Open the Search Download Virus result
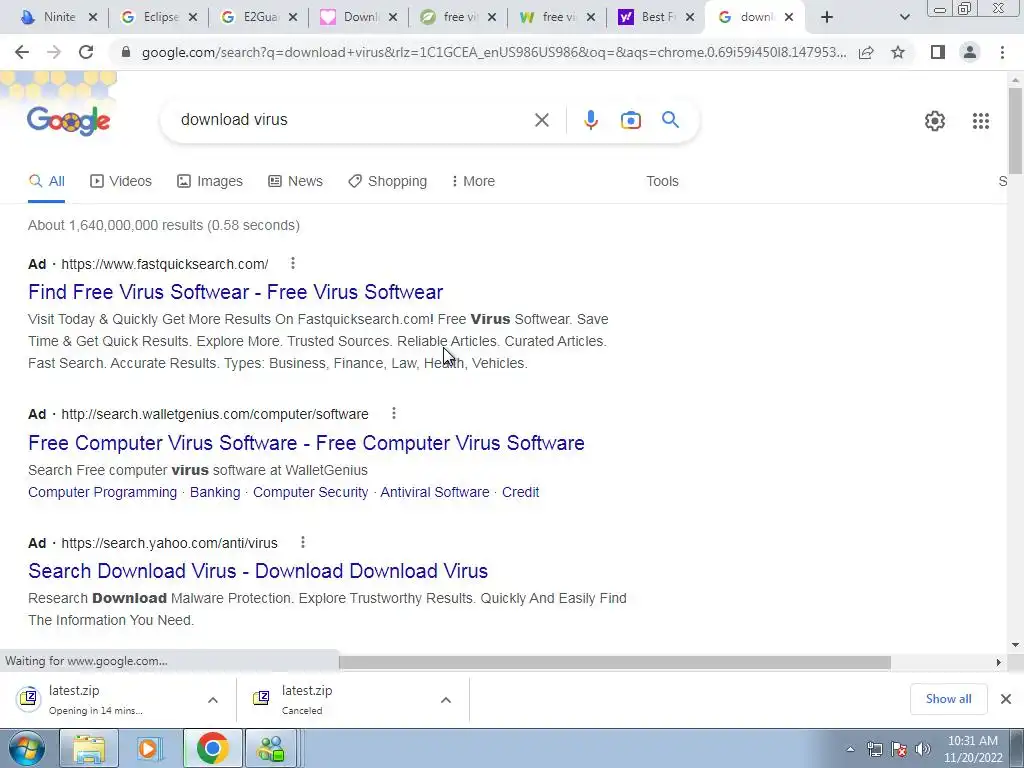1024x768 pixels. [x=258, y=571]
